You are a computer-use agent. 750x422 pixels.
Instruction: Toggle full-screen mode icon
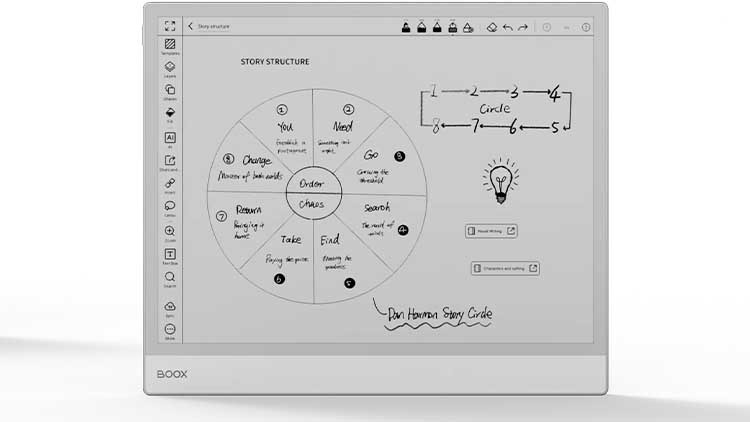click(170, 26)
